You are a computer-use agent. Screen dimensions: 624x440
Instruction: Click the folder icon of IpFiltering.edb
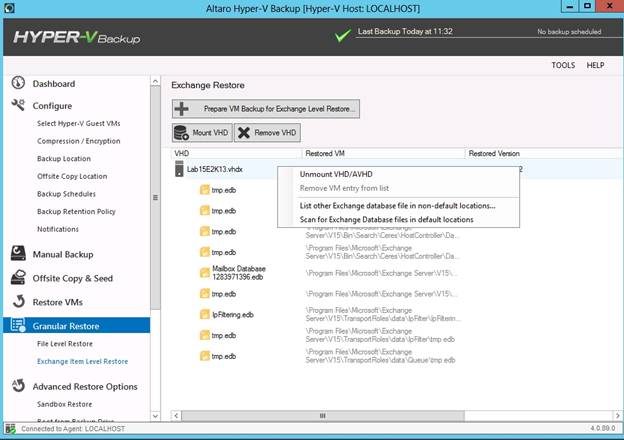(x=205, y=314)
